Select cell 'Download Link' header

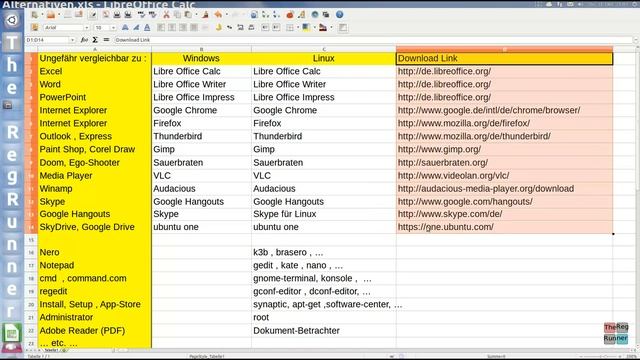tap(504, 58)
